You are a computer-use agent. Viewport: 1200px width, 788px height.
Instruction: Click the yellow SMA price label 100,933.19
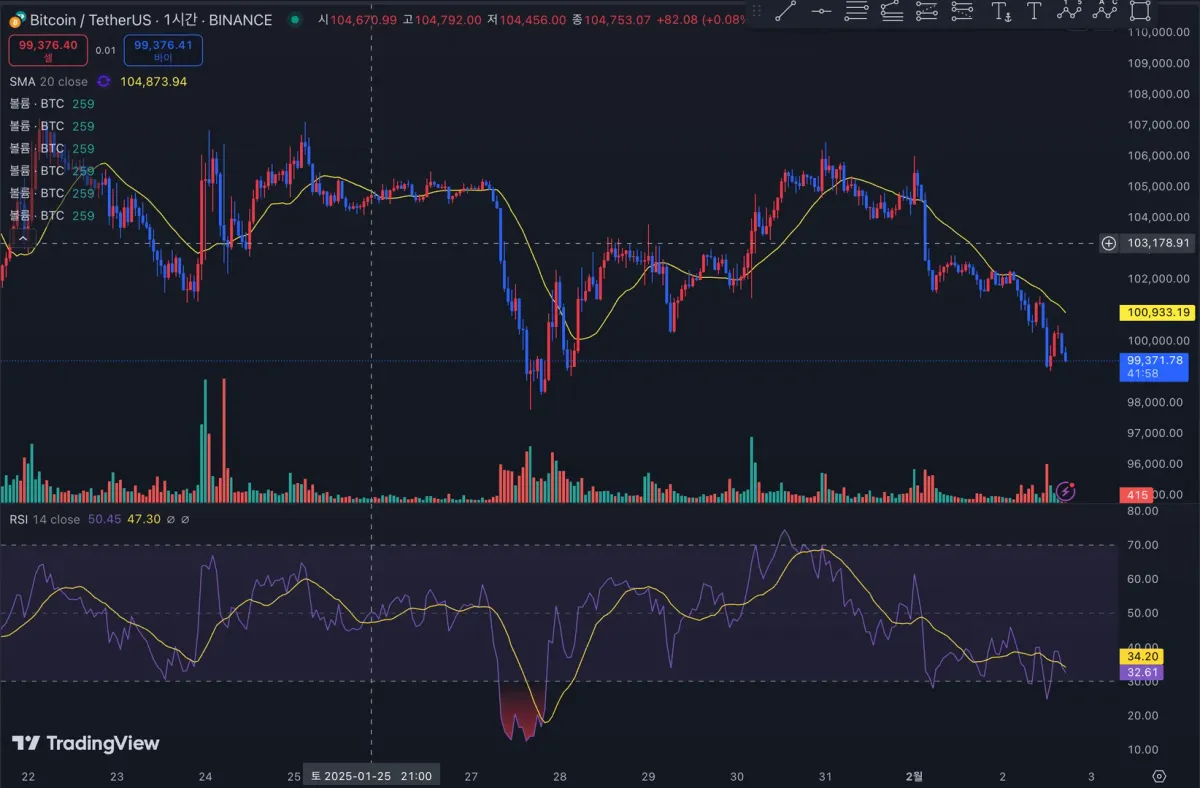1156,313
